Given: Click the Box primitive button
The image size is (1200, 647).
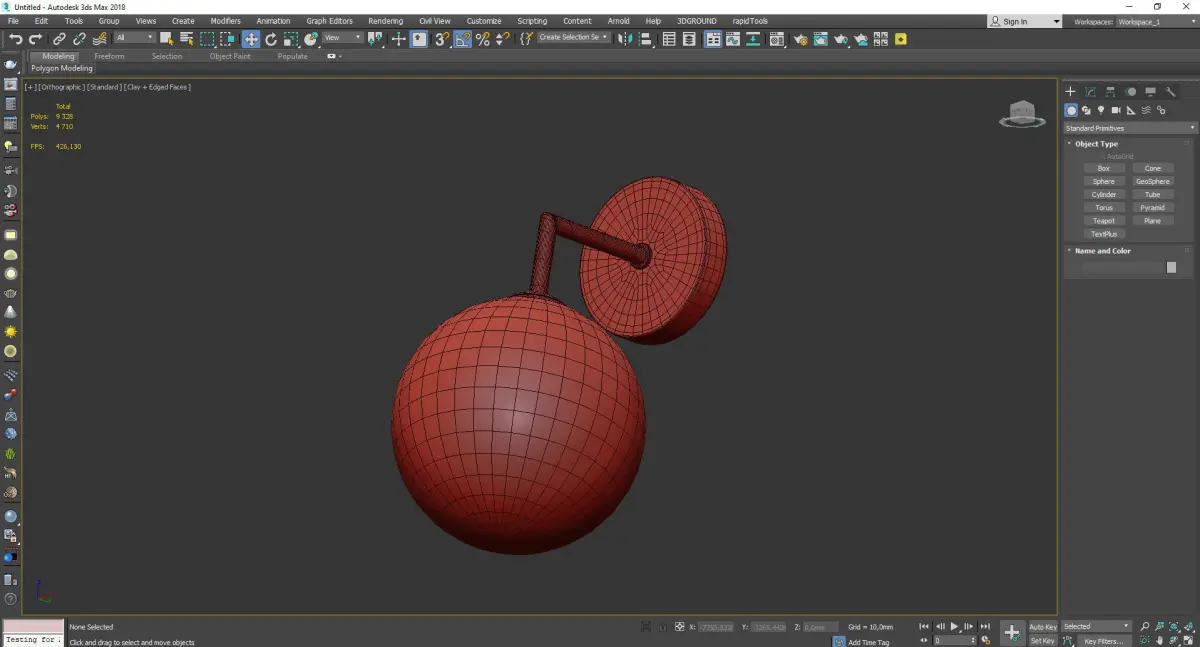Looking at the screenshot, I should 1104,168.
